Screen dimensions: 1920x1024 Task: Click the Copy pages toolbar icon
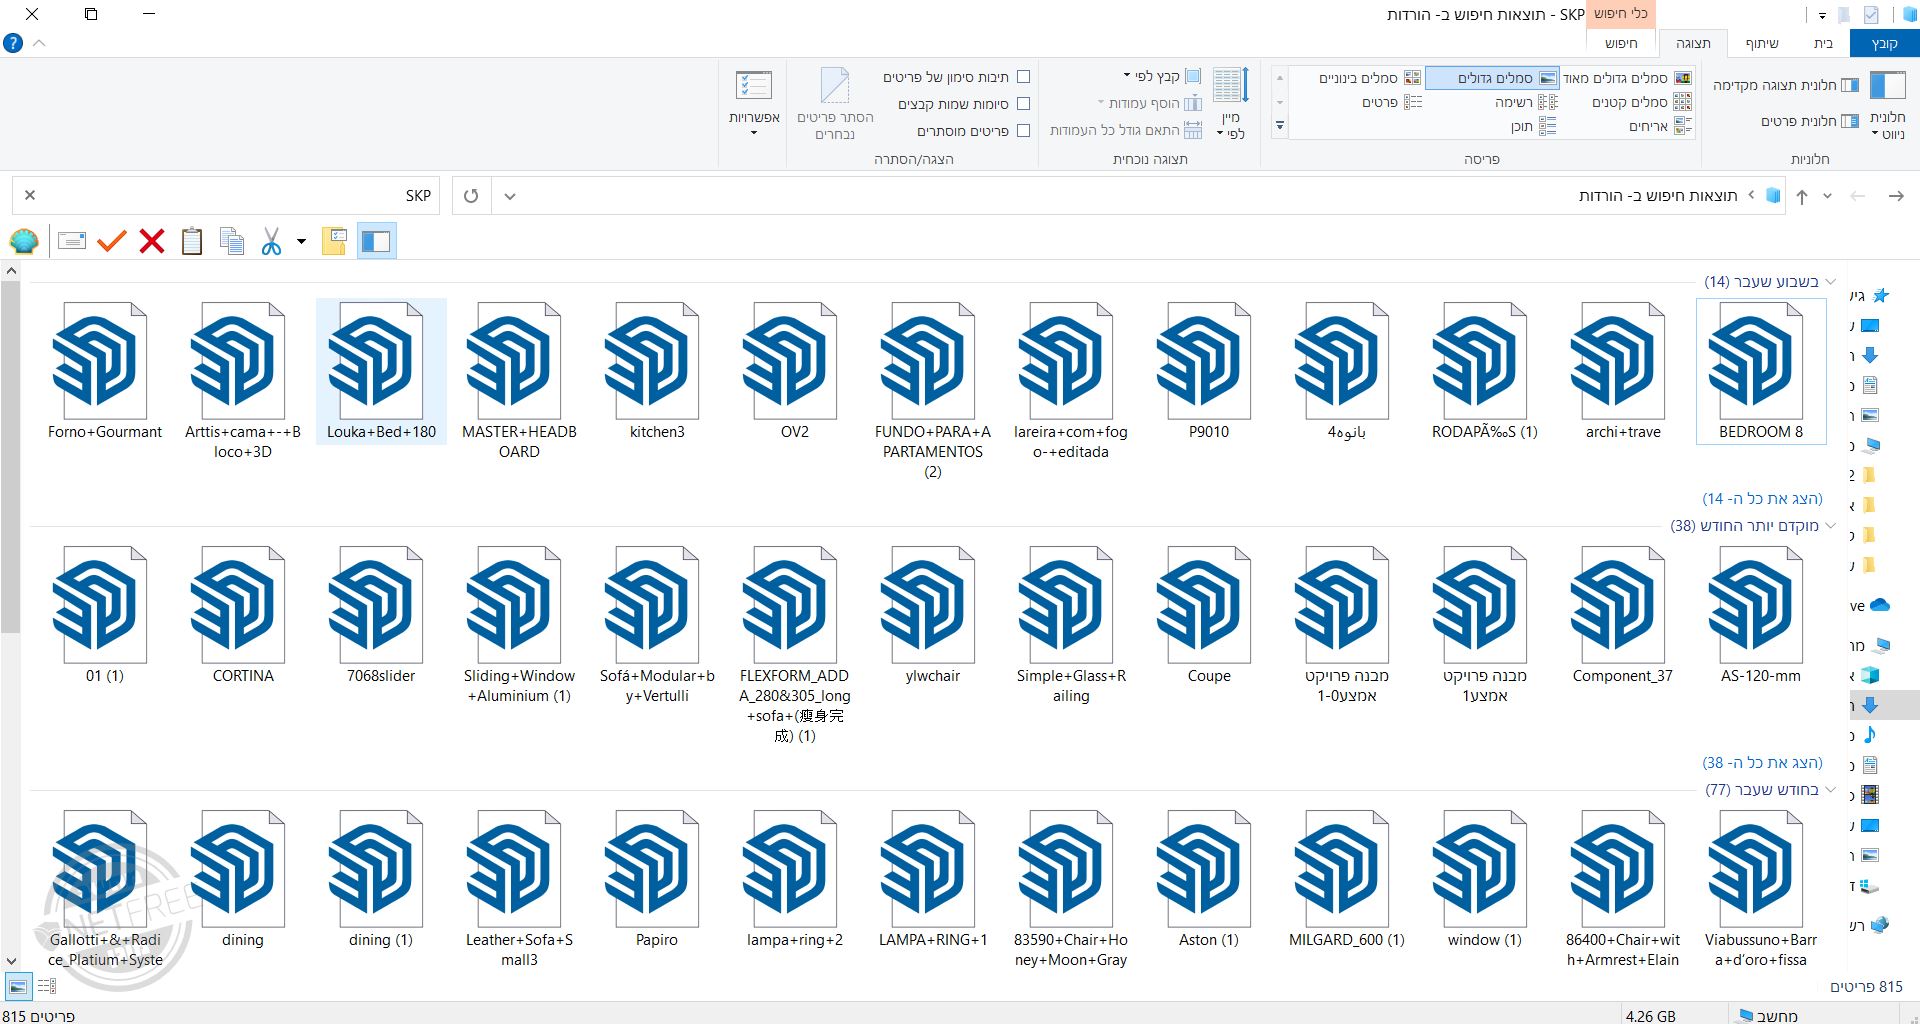[232, 241]
